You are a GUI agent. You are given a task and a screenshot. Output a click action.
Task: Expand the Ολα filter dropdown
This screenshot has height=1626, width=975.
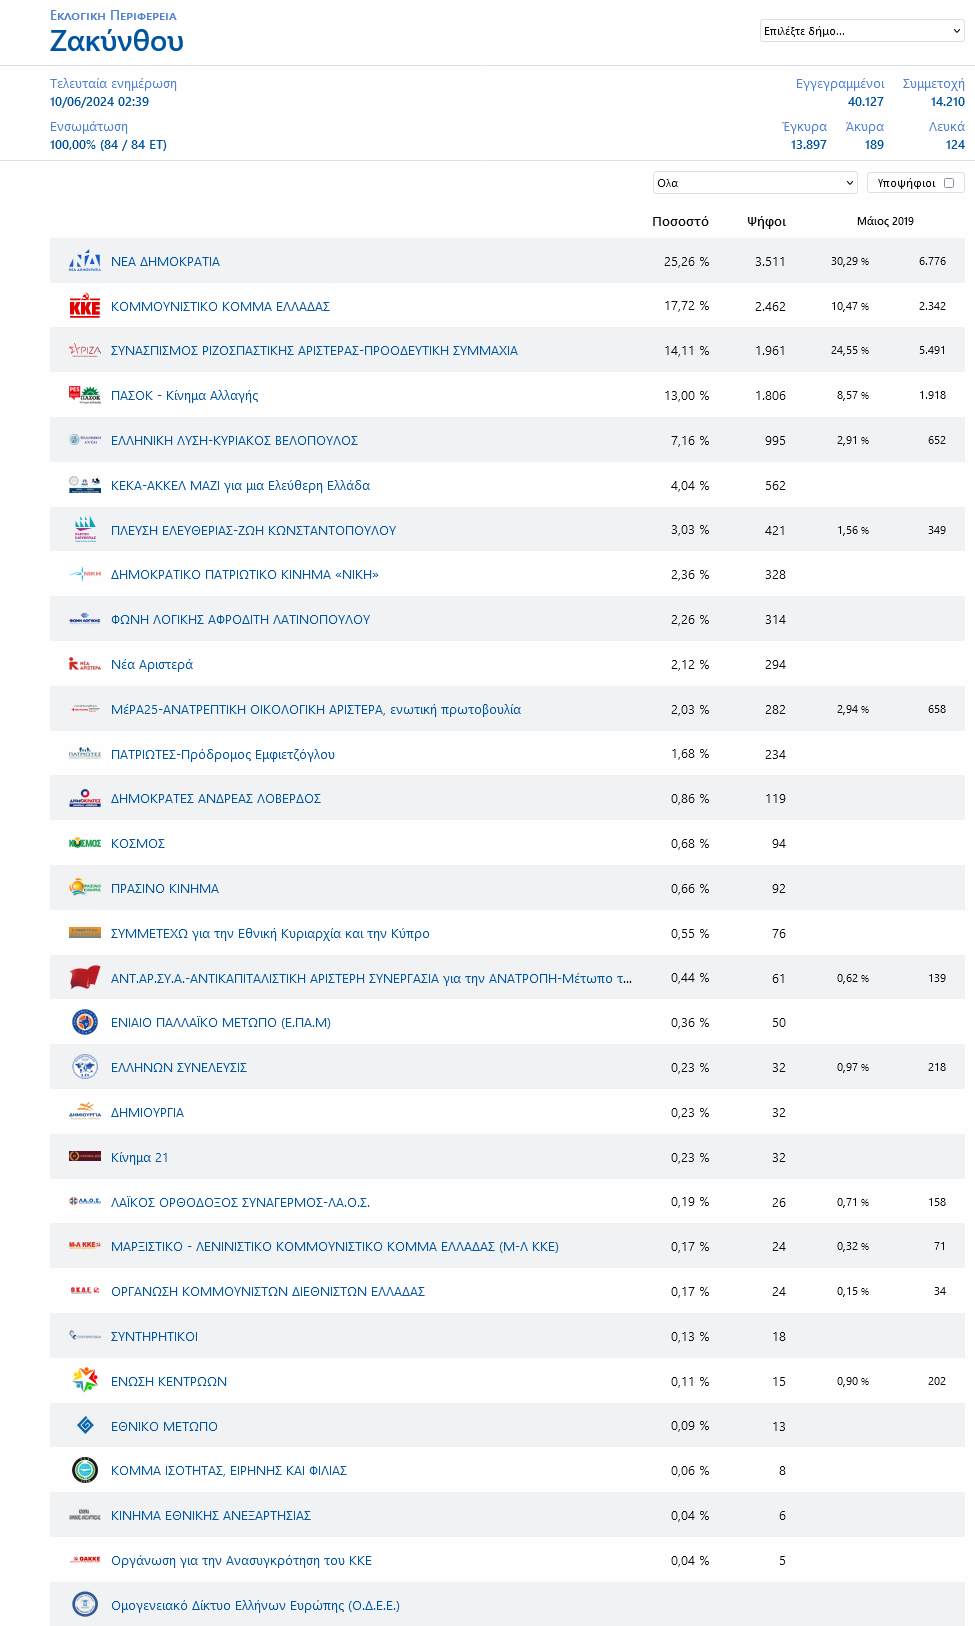pyautogui.click(x=755, y=183)
